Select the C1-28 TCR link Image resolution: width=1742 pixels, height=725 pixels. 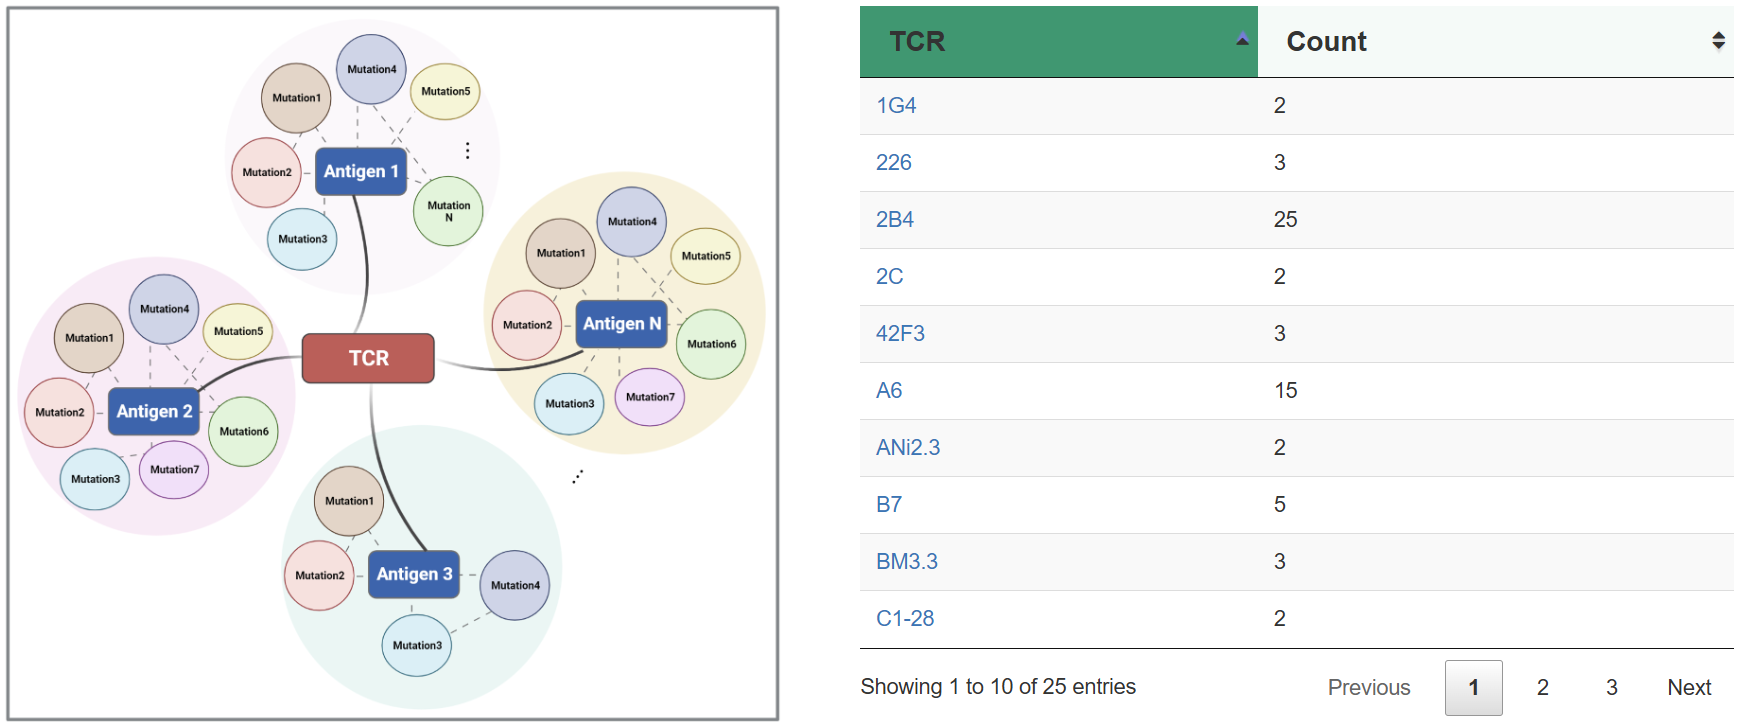coord(905,619)
